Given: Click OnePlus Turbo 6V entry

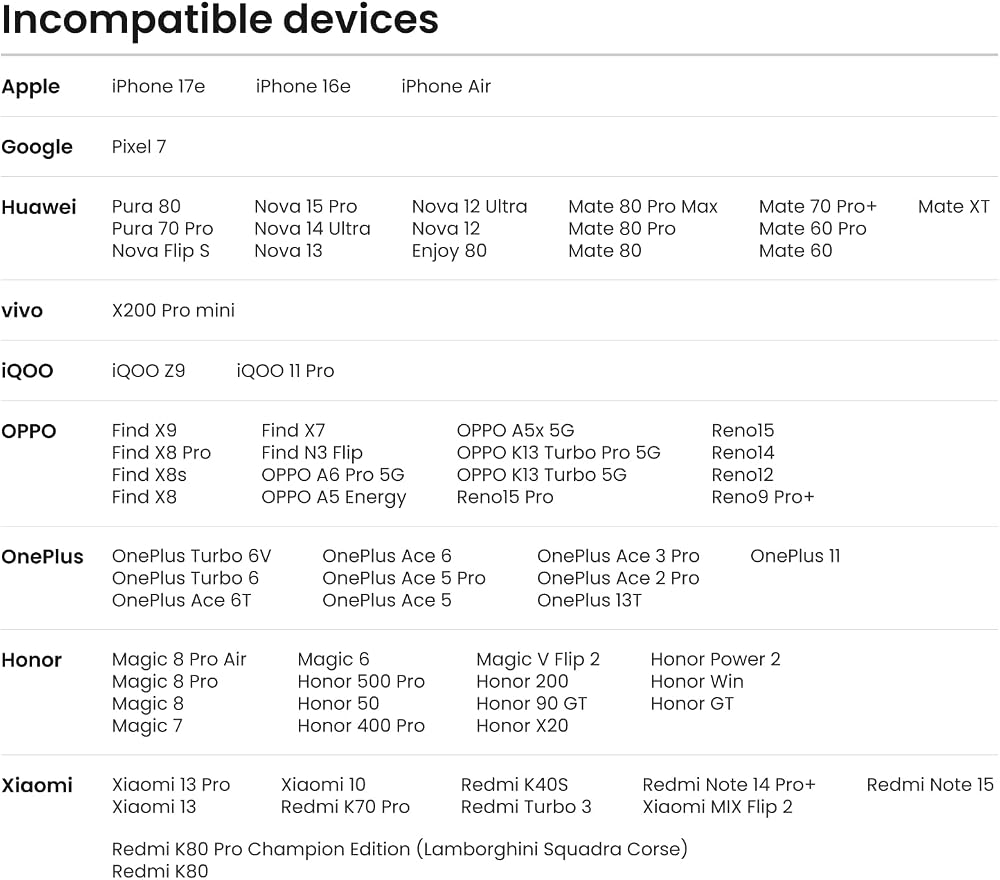Looking at the screenshot, I should pyautogui.click(x=191, y=556).
